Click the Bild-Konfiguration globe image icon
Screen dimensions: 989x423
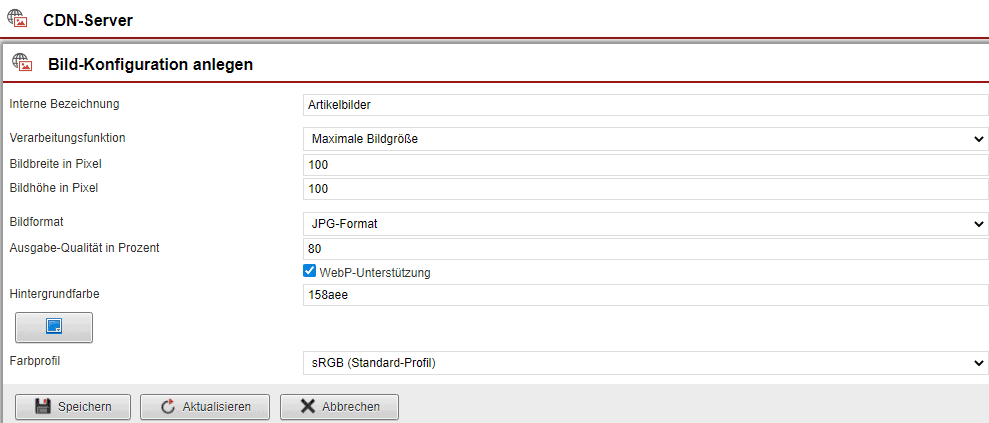click(22, 63)
